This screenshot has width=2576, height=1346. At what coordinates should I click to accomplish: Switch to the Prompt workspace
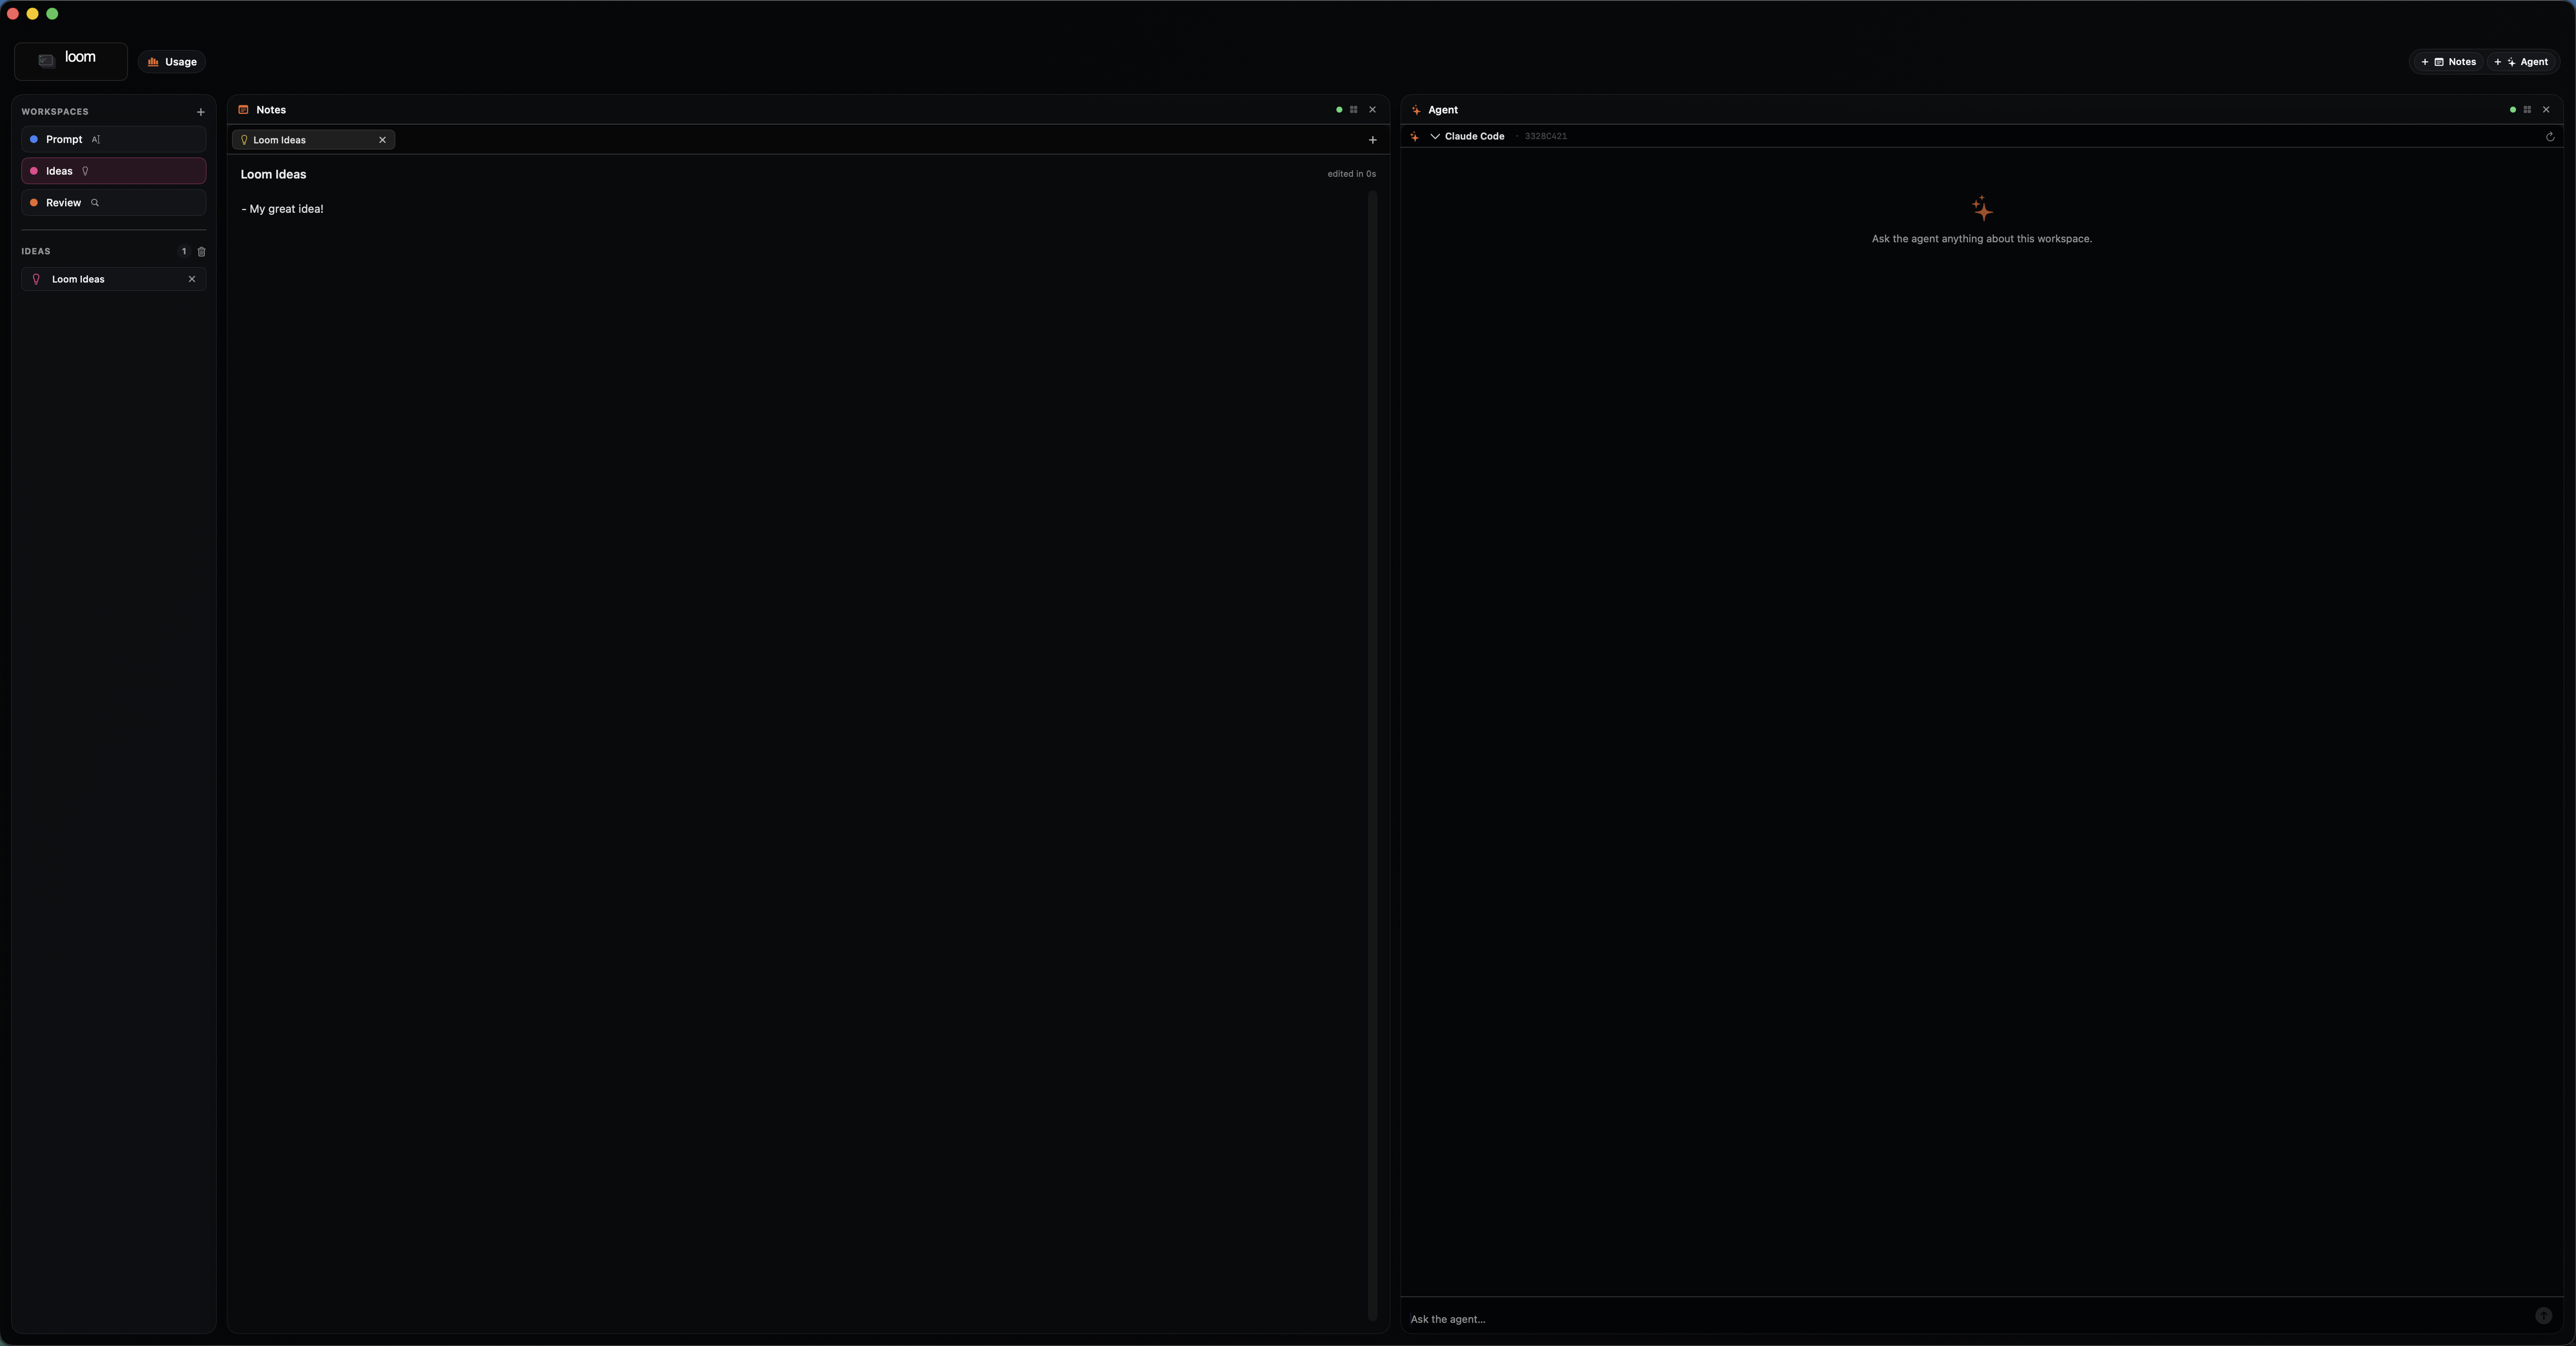(113, 140)
